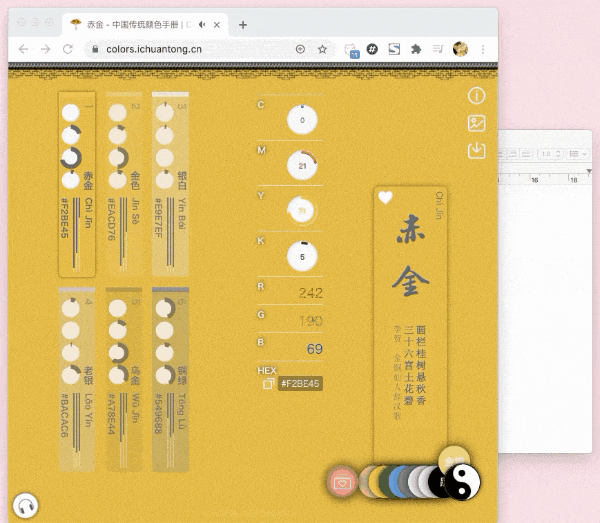Copy HEX value with the copy icon
The height and width of the screenshot is (523, 600).
[x=268, y=383]
